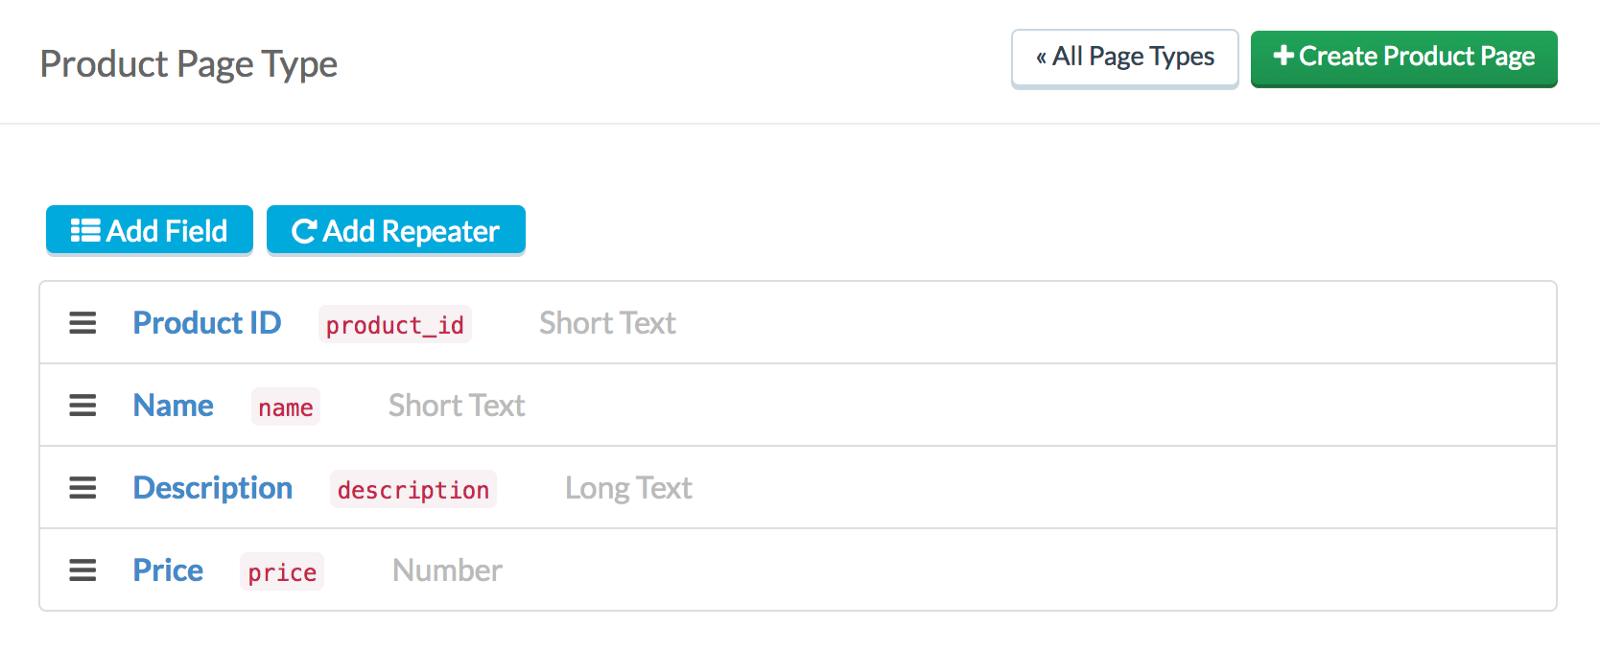This screenshot has height=650, width=1600.
Task: Click the Add Field button label
Action: point(167,231)
